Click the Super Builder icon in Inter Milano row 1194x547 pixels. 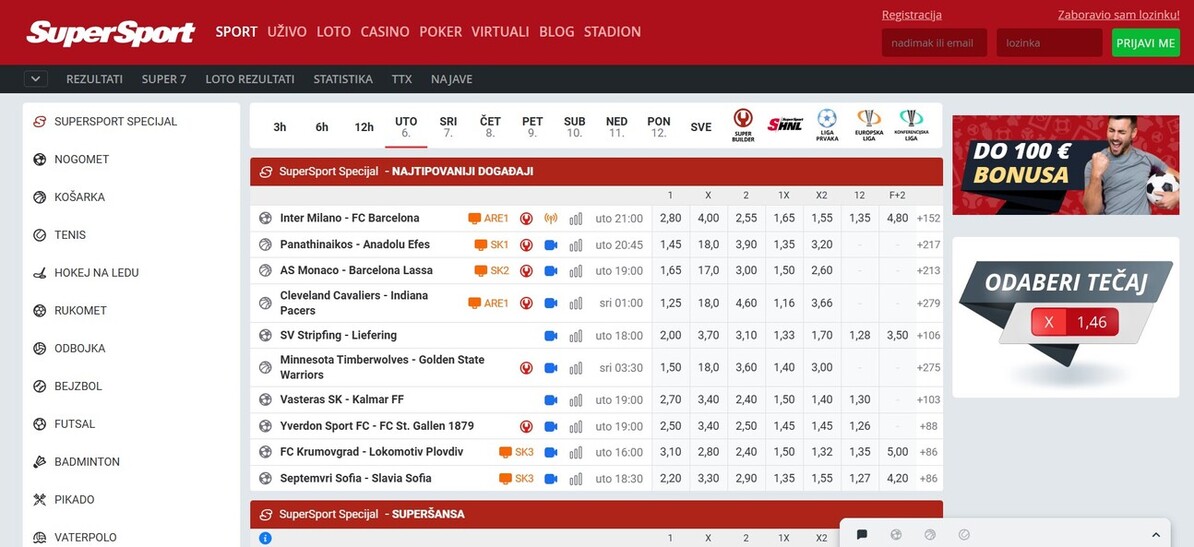(x=525, y=219)
